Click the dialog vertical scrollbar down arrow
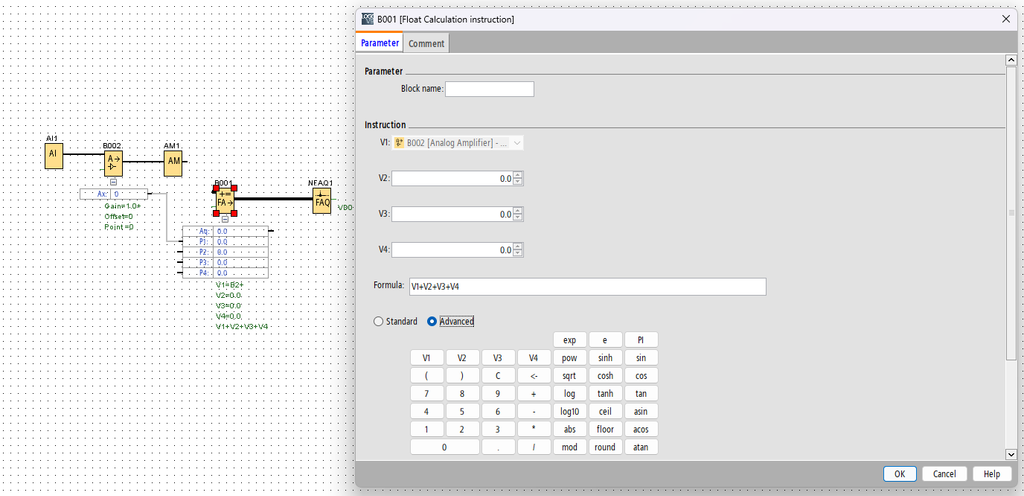Screen dimensions: 1024x496 pos(1012,454)
